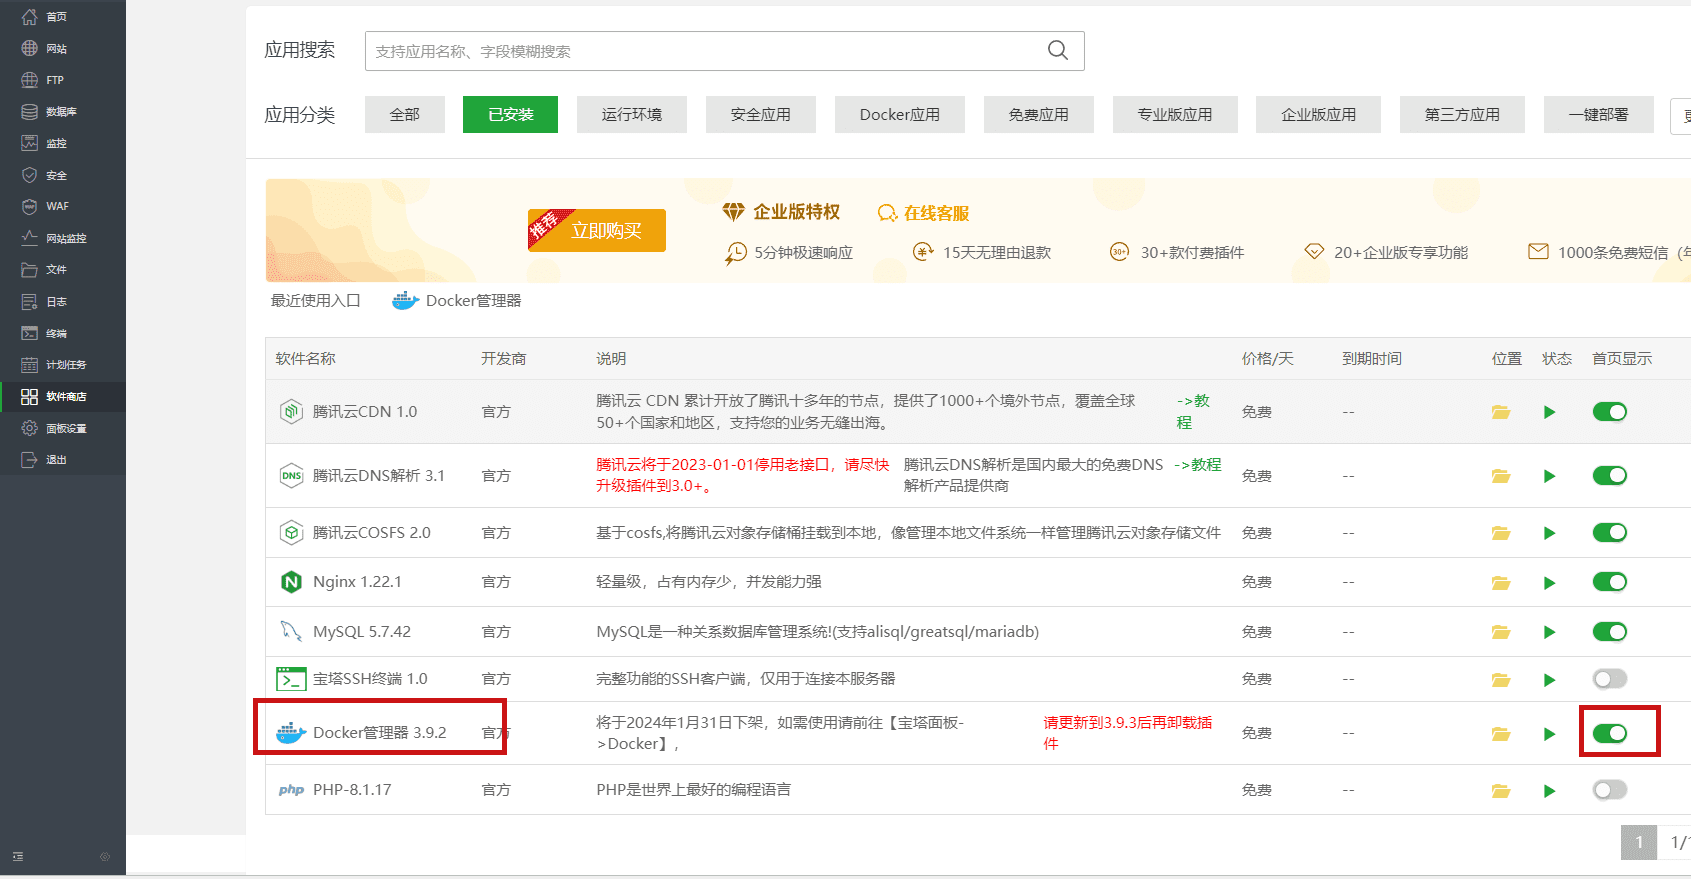Screen dimensions: 1691x879
Task: Open the 终端 sidebar item
Action: pyautogui.click(x=56, y=333)
